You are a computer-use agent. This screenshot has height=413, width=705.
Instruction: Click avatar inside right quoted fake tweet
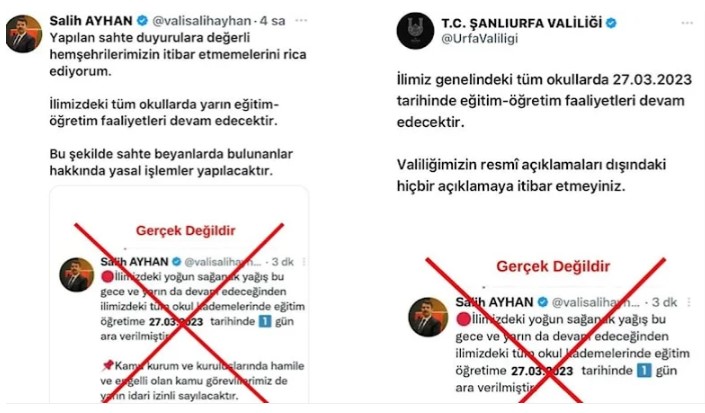tap(428, 317)
